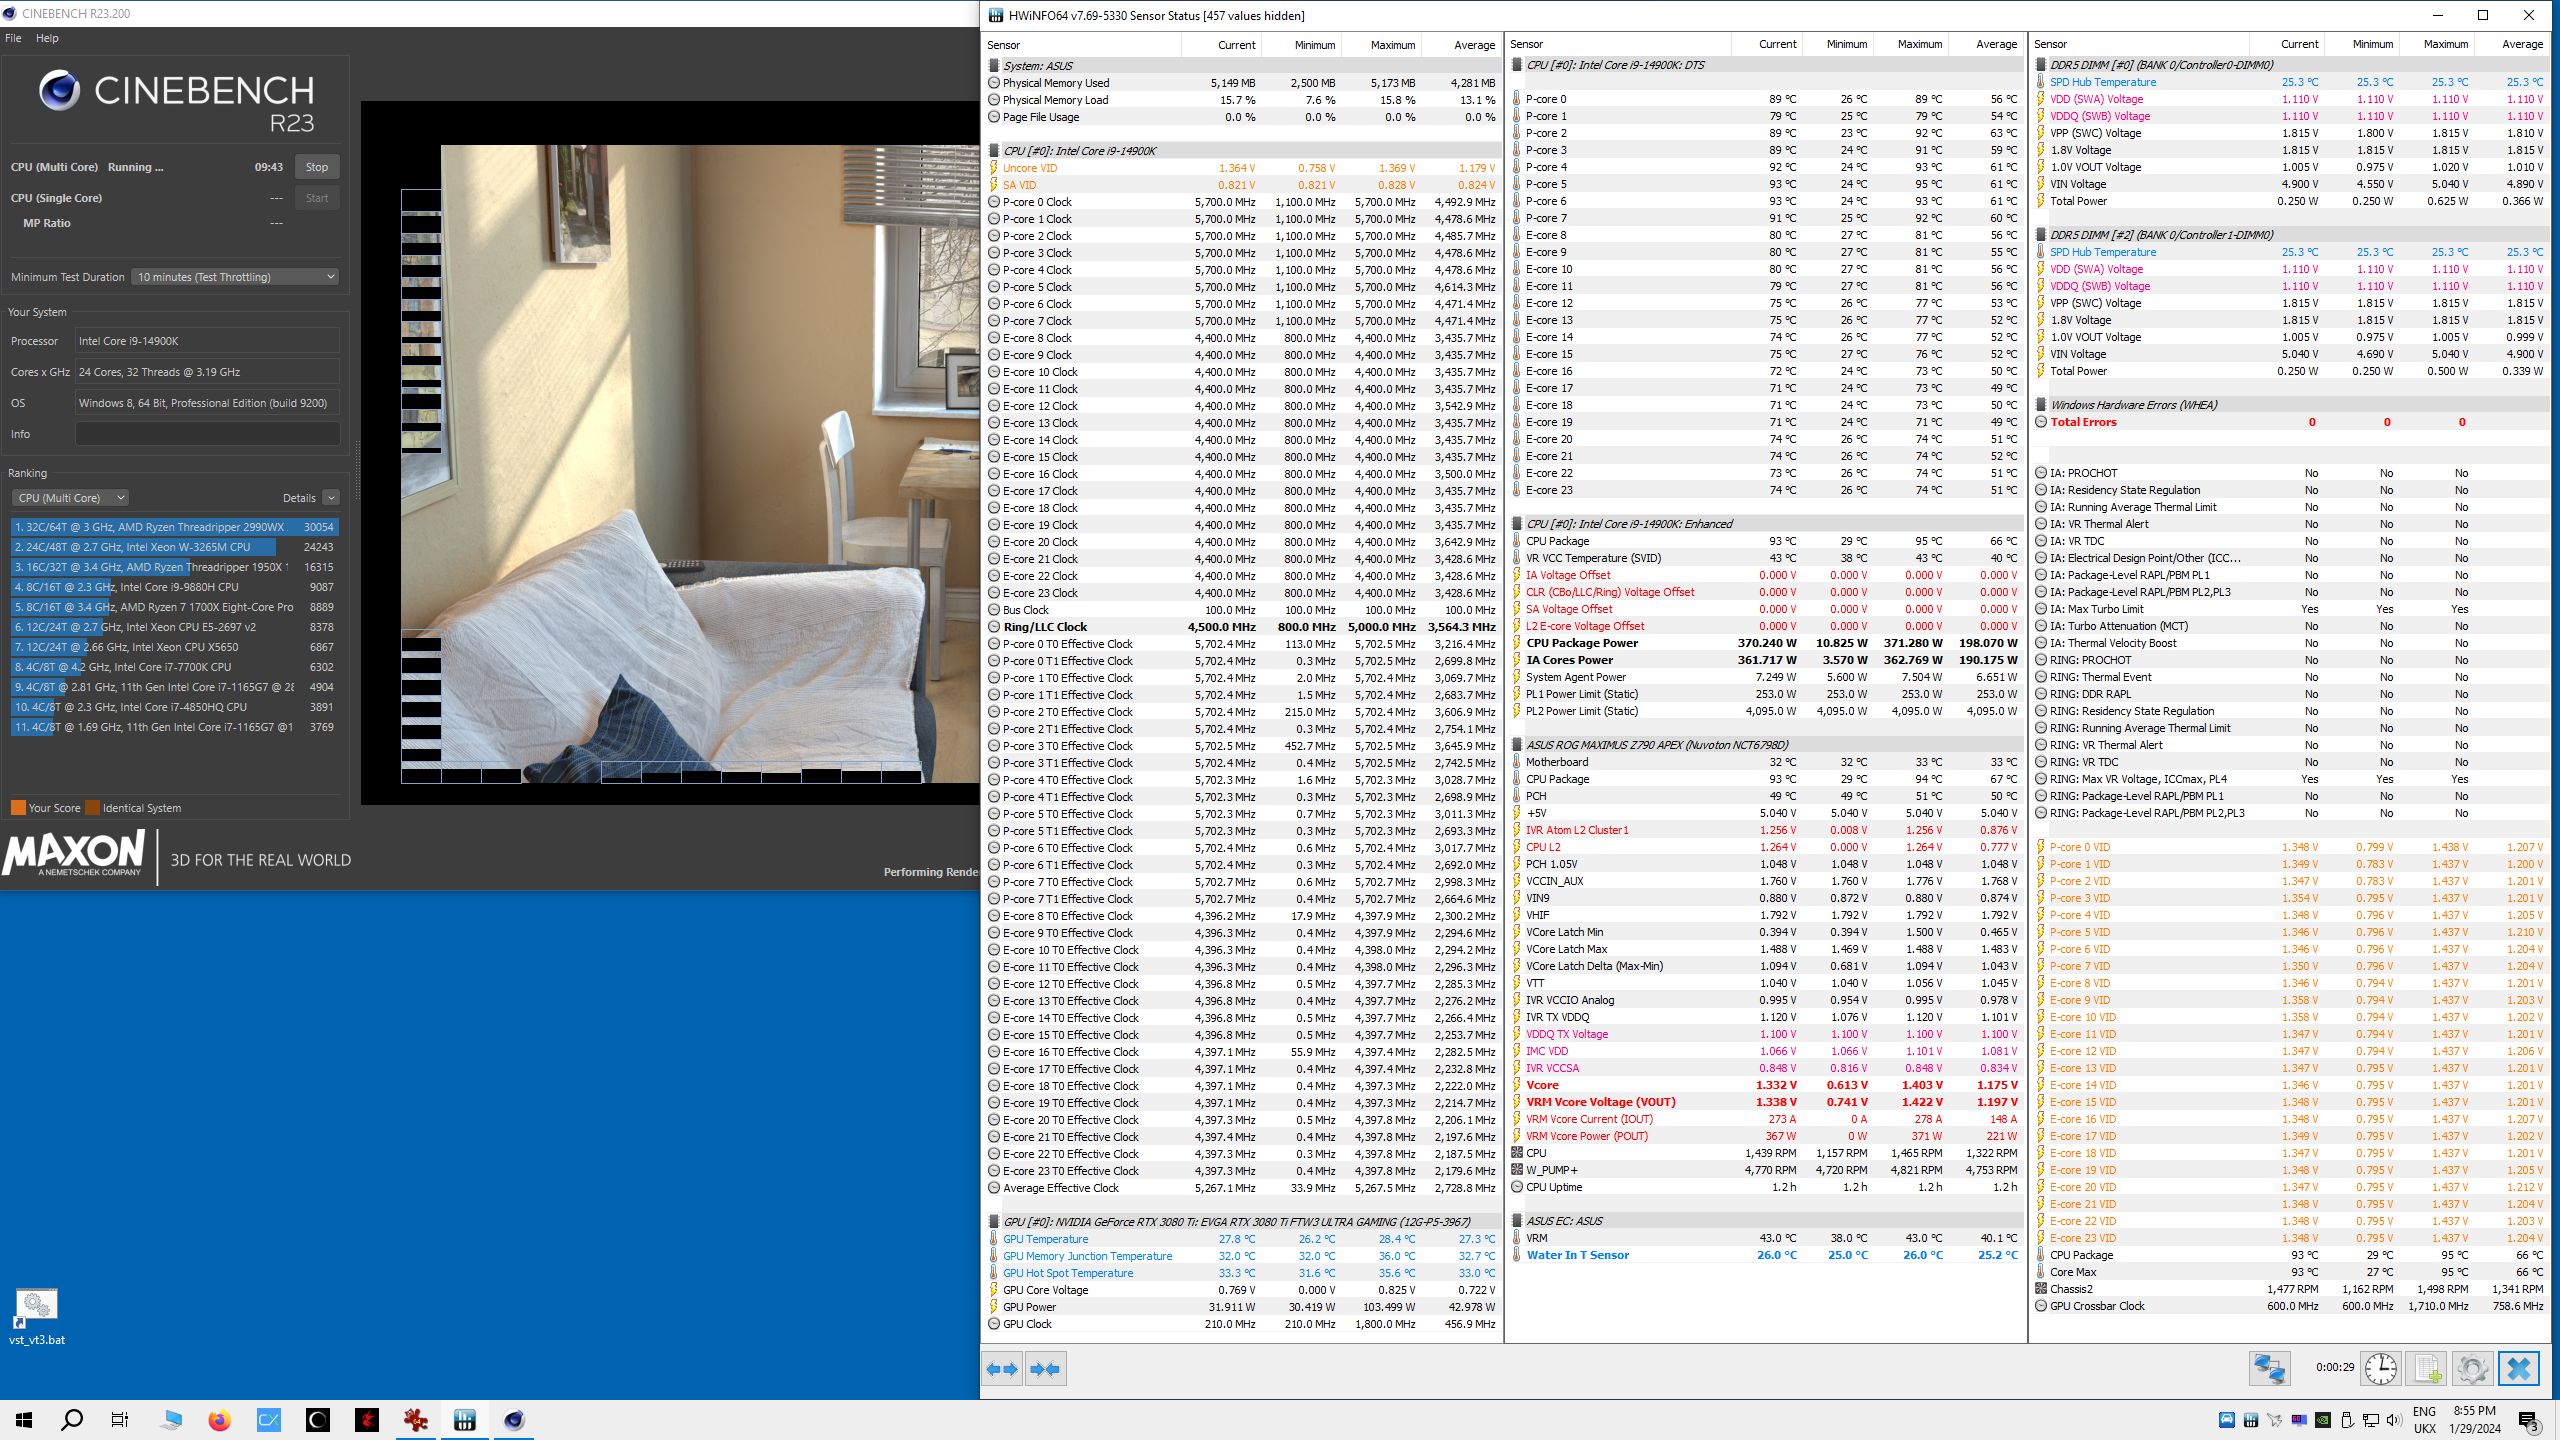This screenshot has width=2560, height=1440.
Task: Open the black circle app on taskbar
Action: coord(318,1420)
